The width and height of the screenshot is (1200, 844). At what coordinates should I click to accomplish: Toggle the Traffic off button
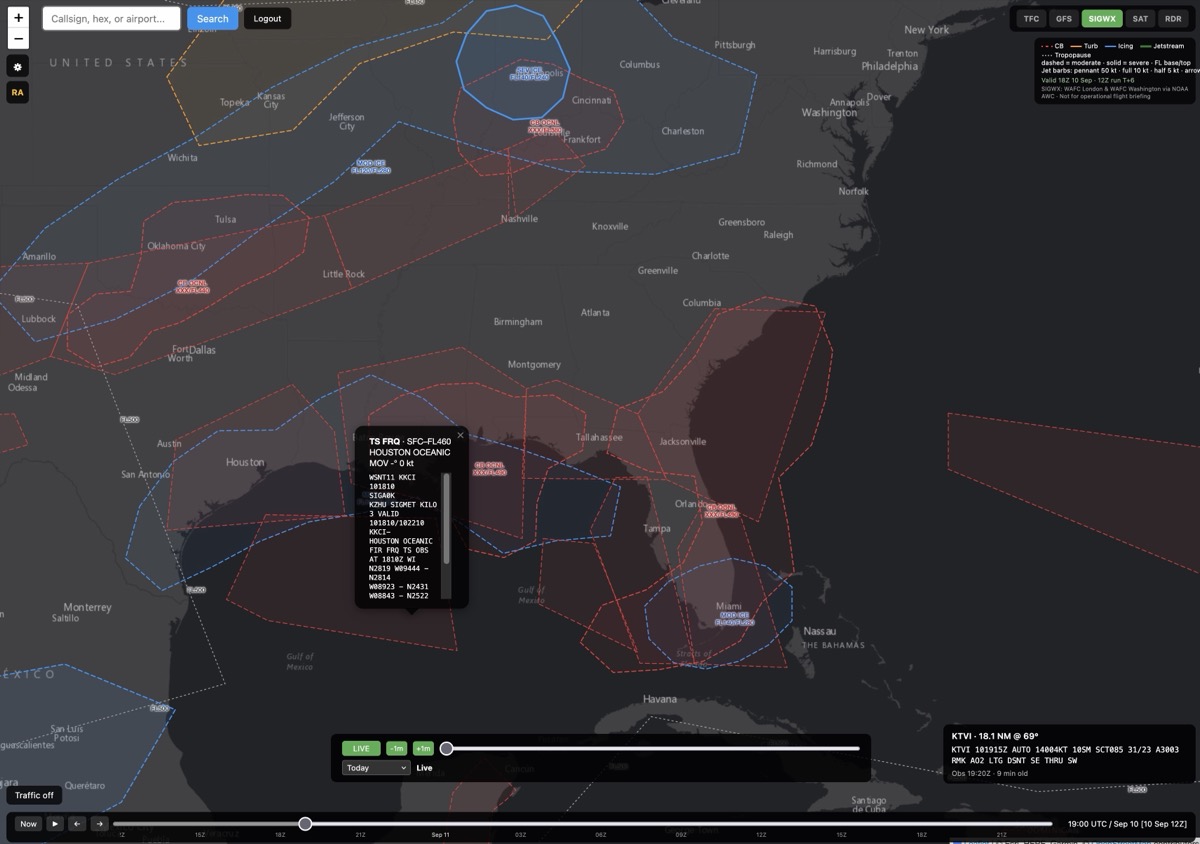pos(34,795)
